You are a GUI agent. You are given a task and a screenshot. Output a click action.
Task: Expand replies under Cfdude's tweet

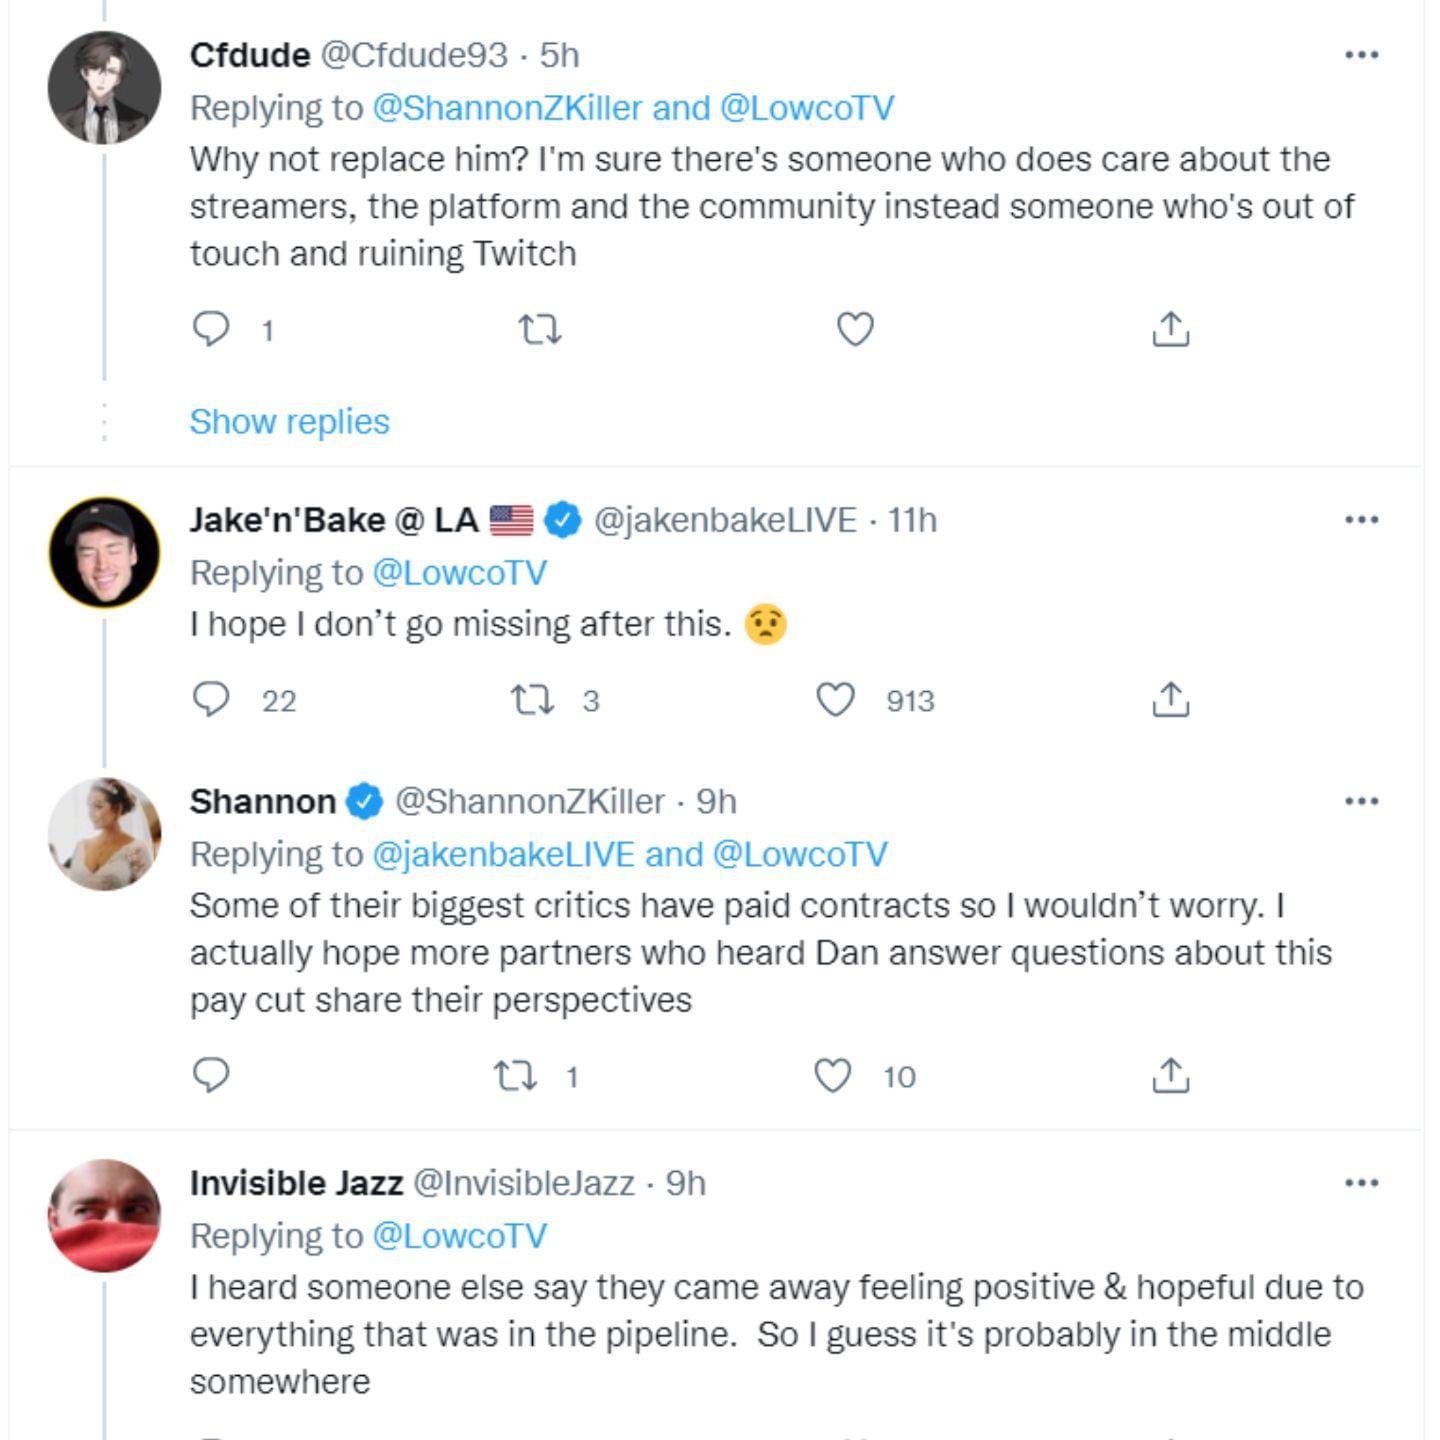coord(289,421)
